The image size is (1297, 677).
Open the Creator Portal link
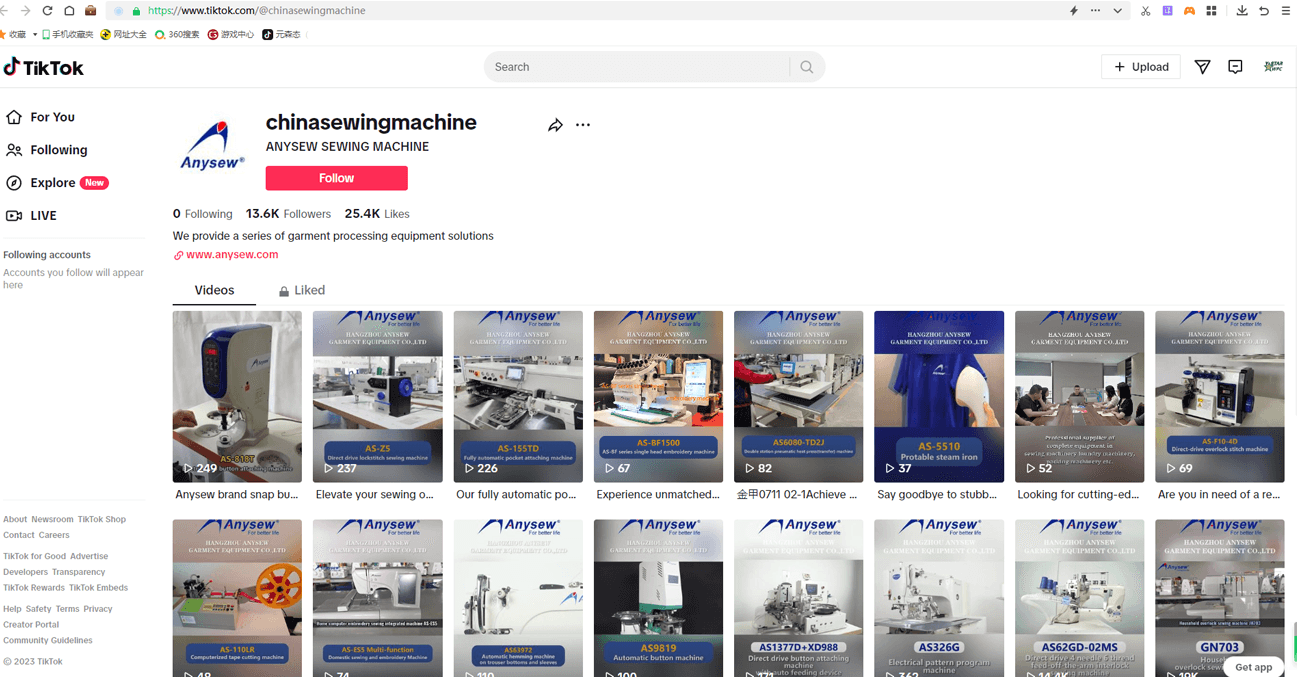(31, 624)
